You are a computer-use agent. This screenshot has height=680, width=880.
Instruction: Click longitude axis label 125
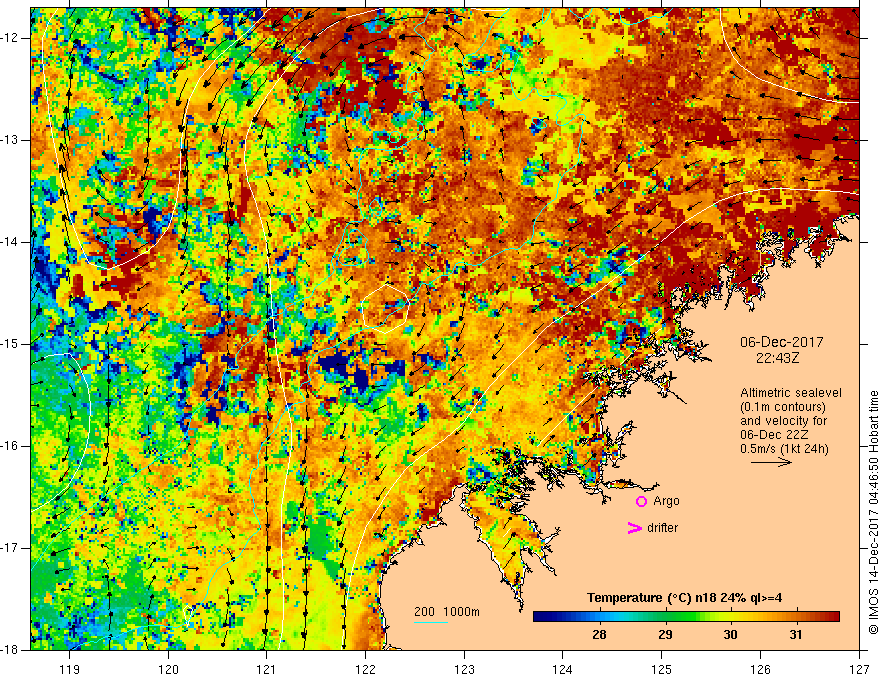[x=662, y=669]
